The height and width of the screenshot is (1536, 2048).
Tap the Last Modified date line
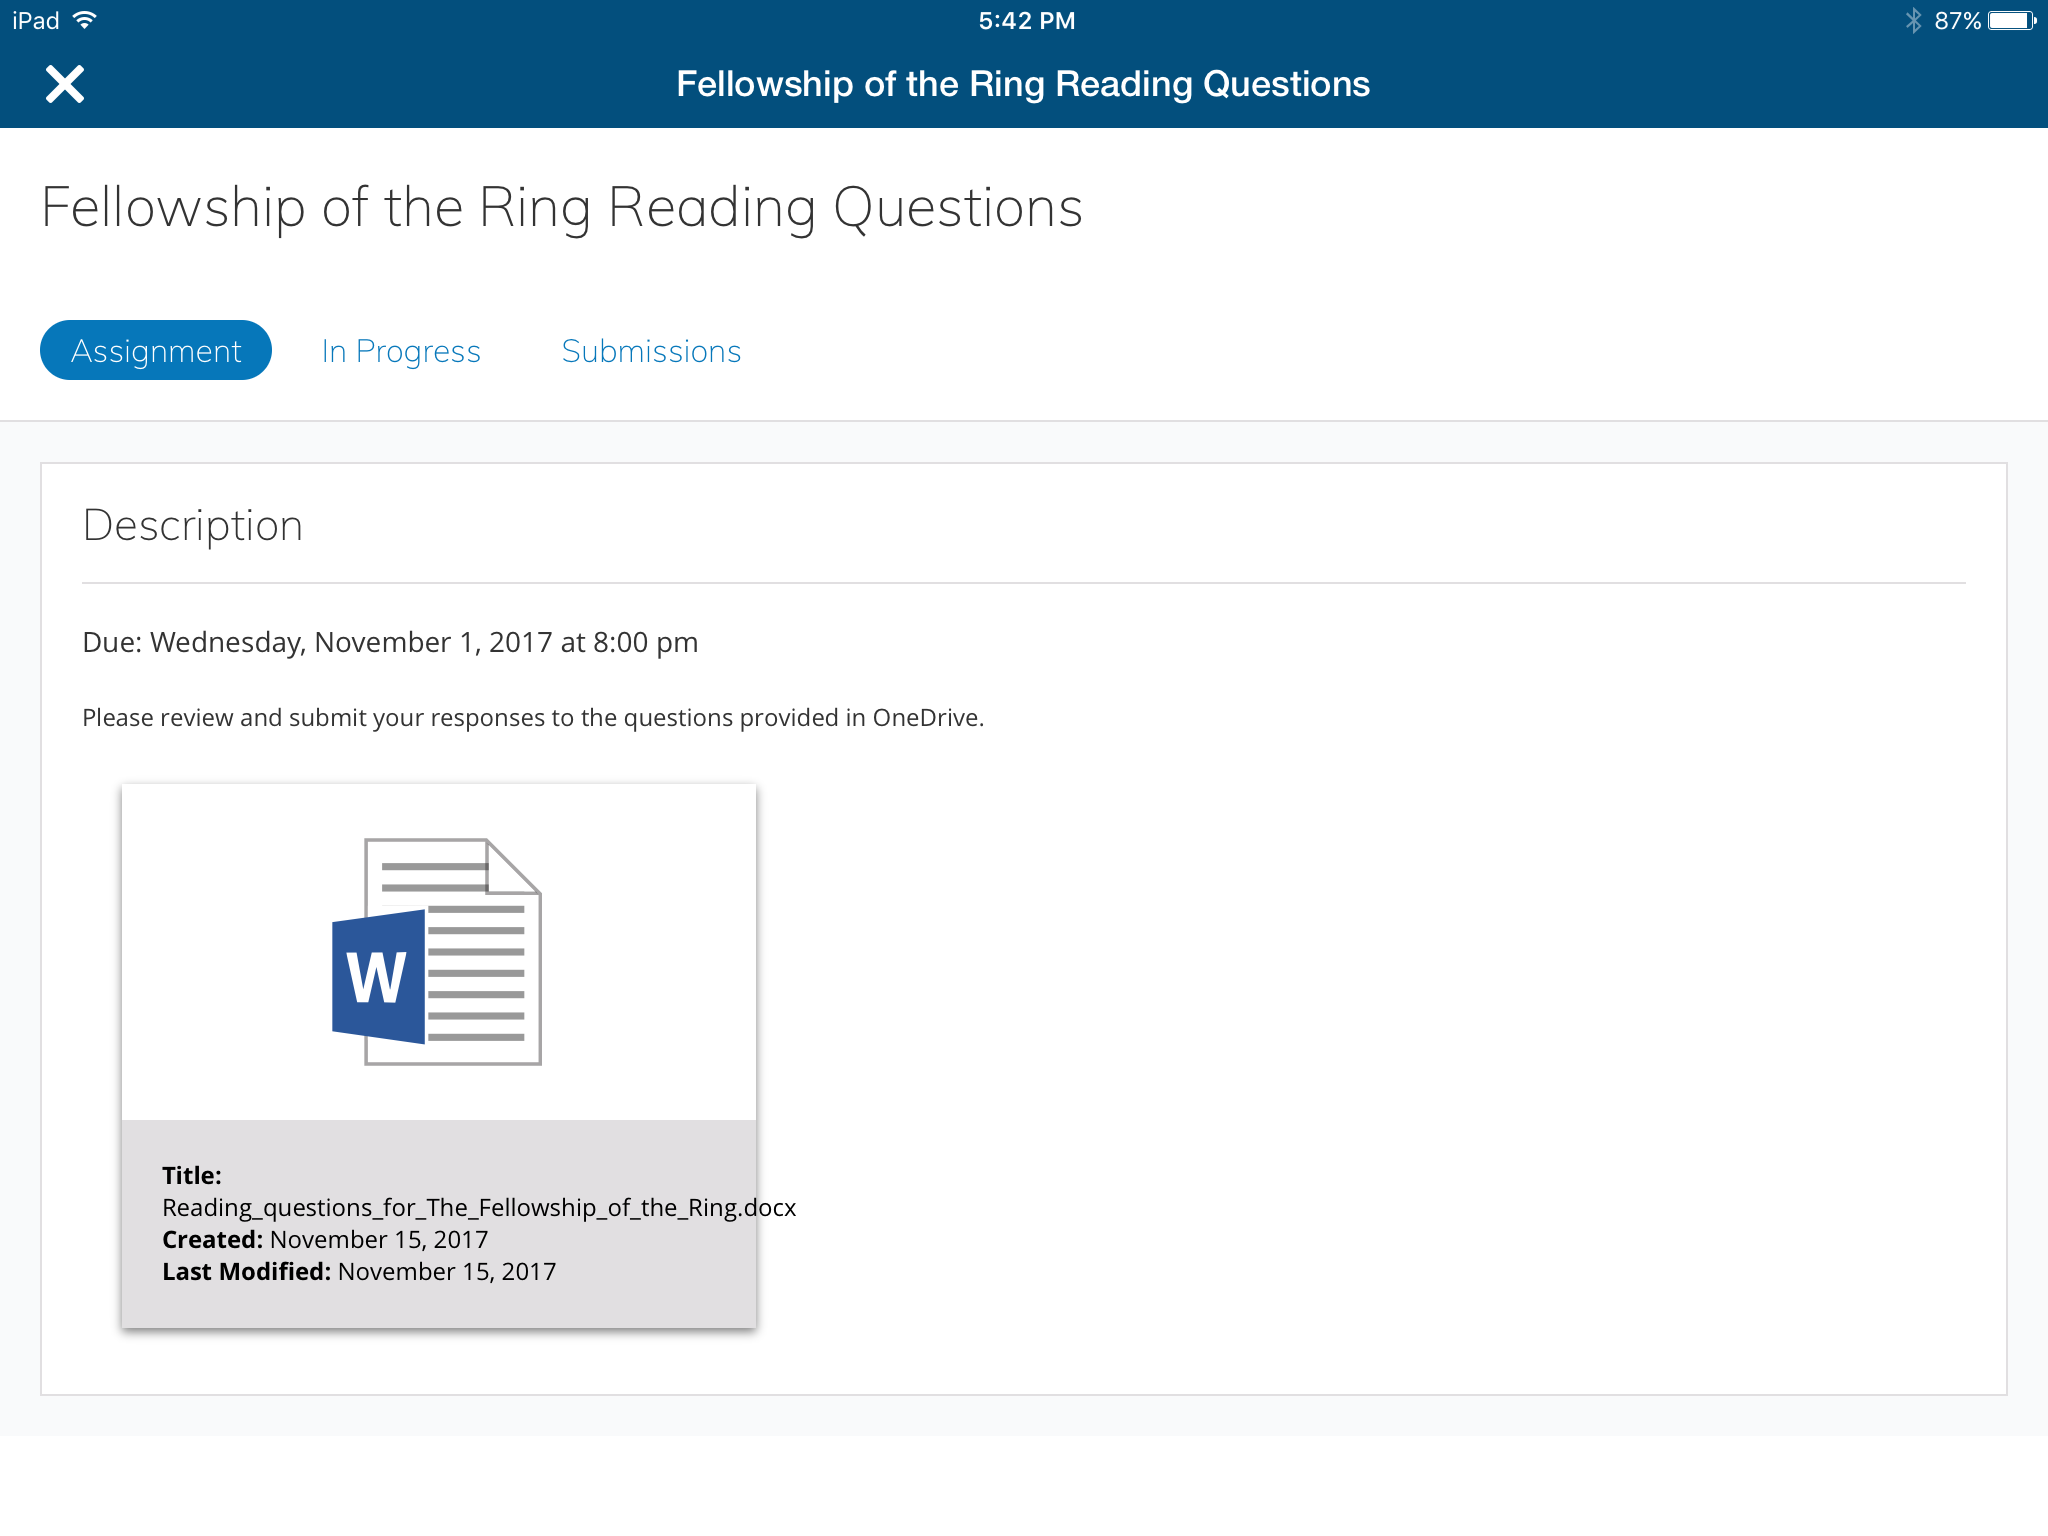click(x=359, y=1271)
